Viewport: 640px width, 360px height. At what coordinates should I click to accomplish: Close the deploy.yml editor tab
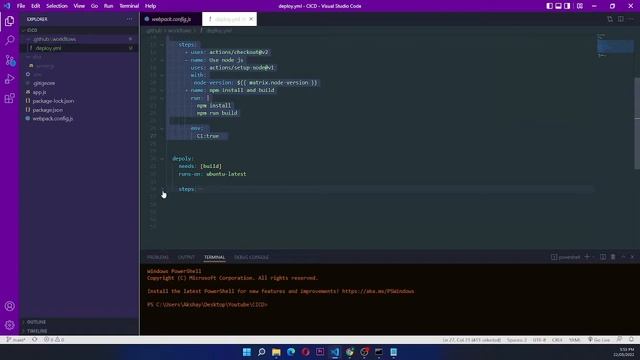pyautogui.click(x=251, y=19)
